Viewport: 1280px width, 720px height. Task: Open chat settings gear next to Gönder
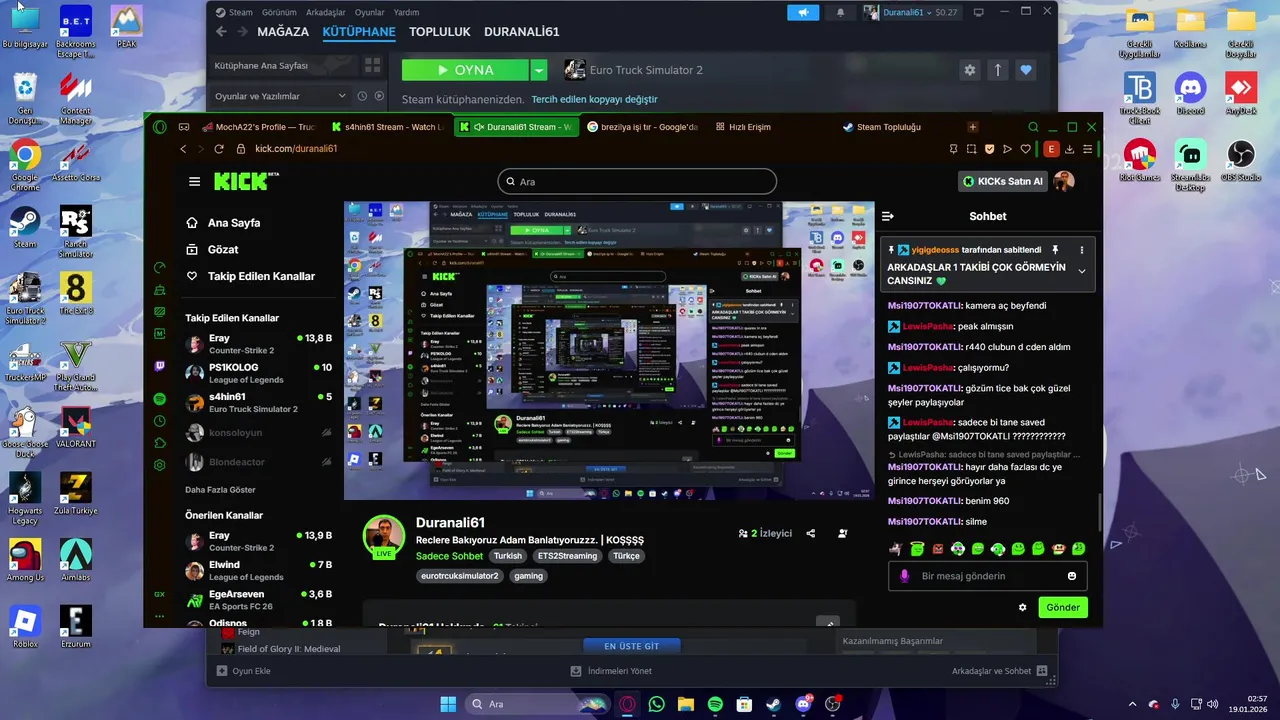1022,607
